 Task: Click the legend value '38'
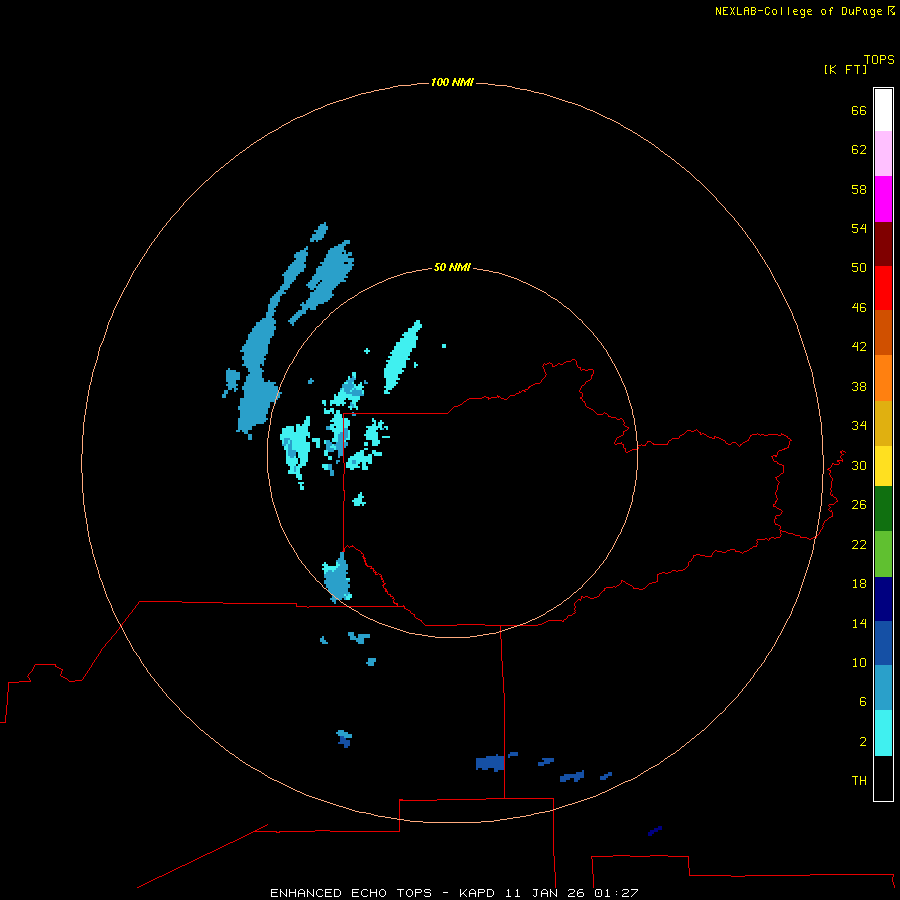(x=859, y=387)
